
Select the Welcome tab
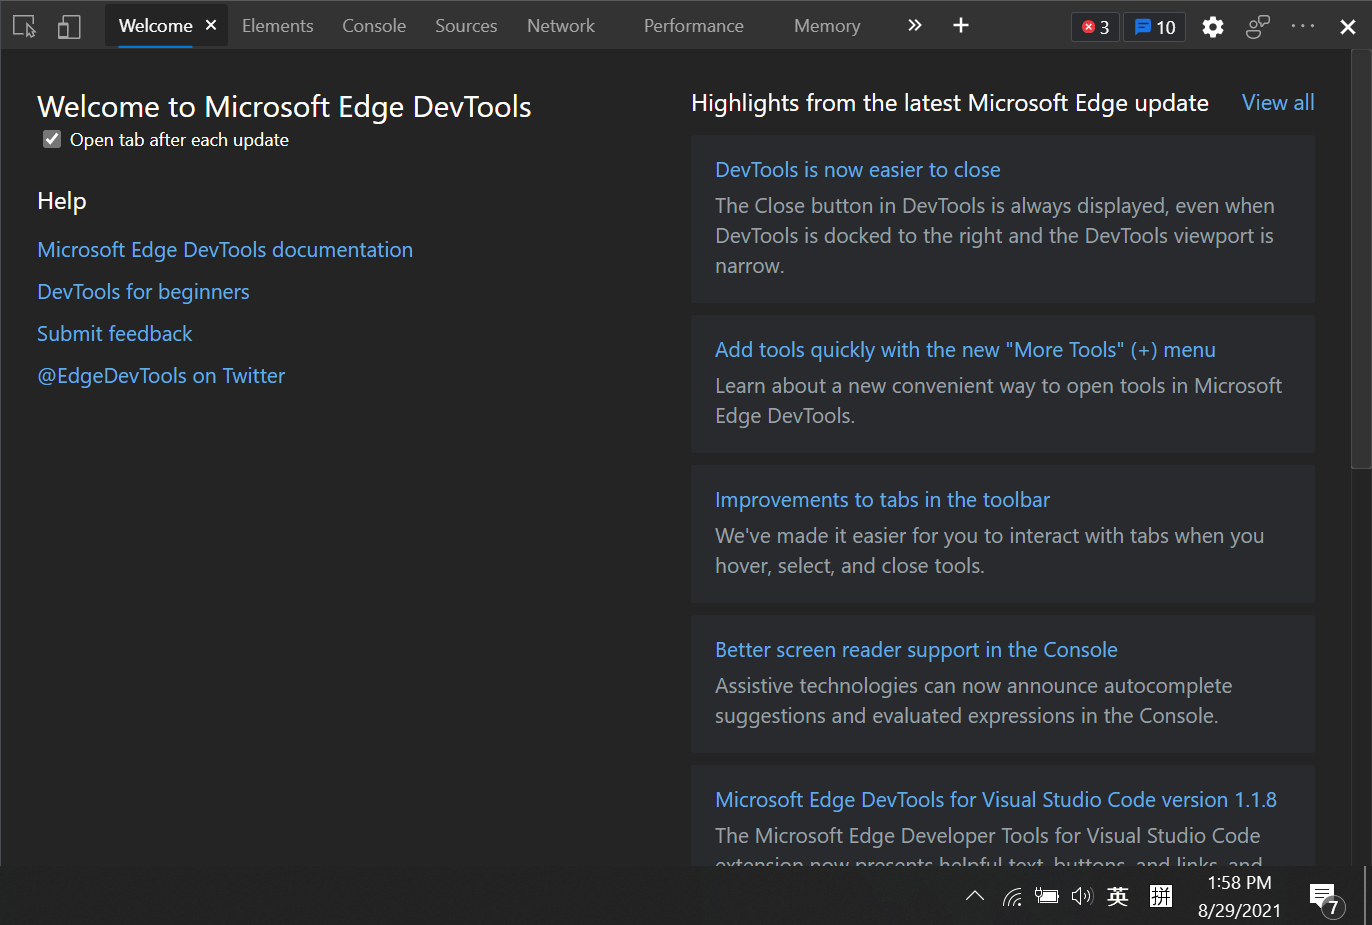tap(155, 26)
